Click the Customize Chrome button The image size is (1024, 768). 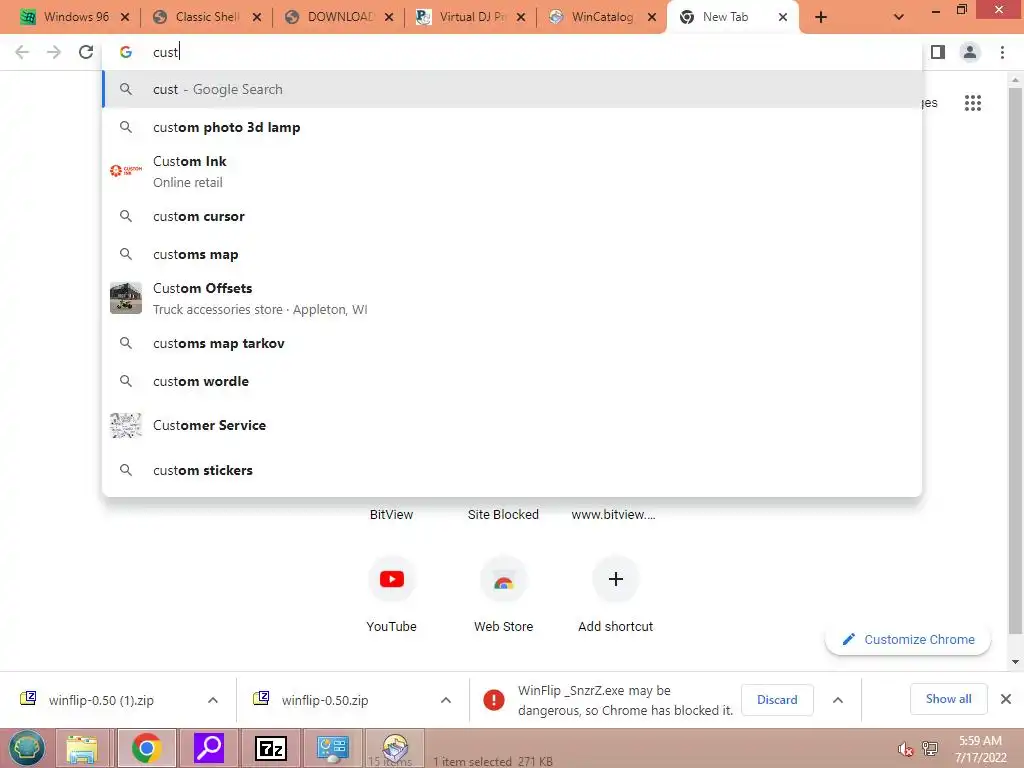pyautogui.click(x=908, y=639)
